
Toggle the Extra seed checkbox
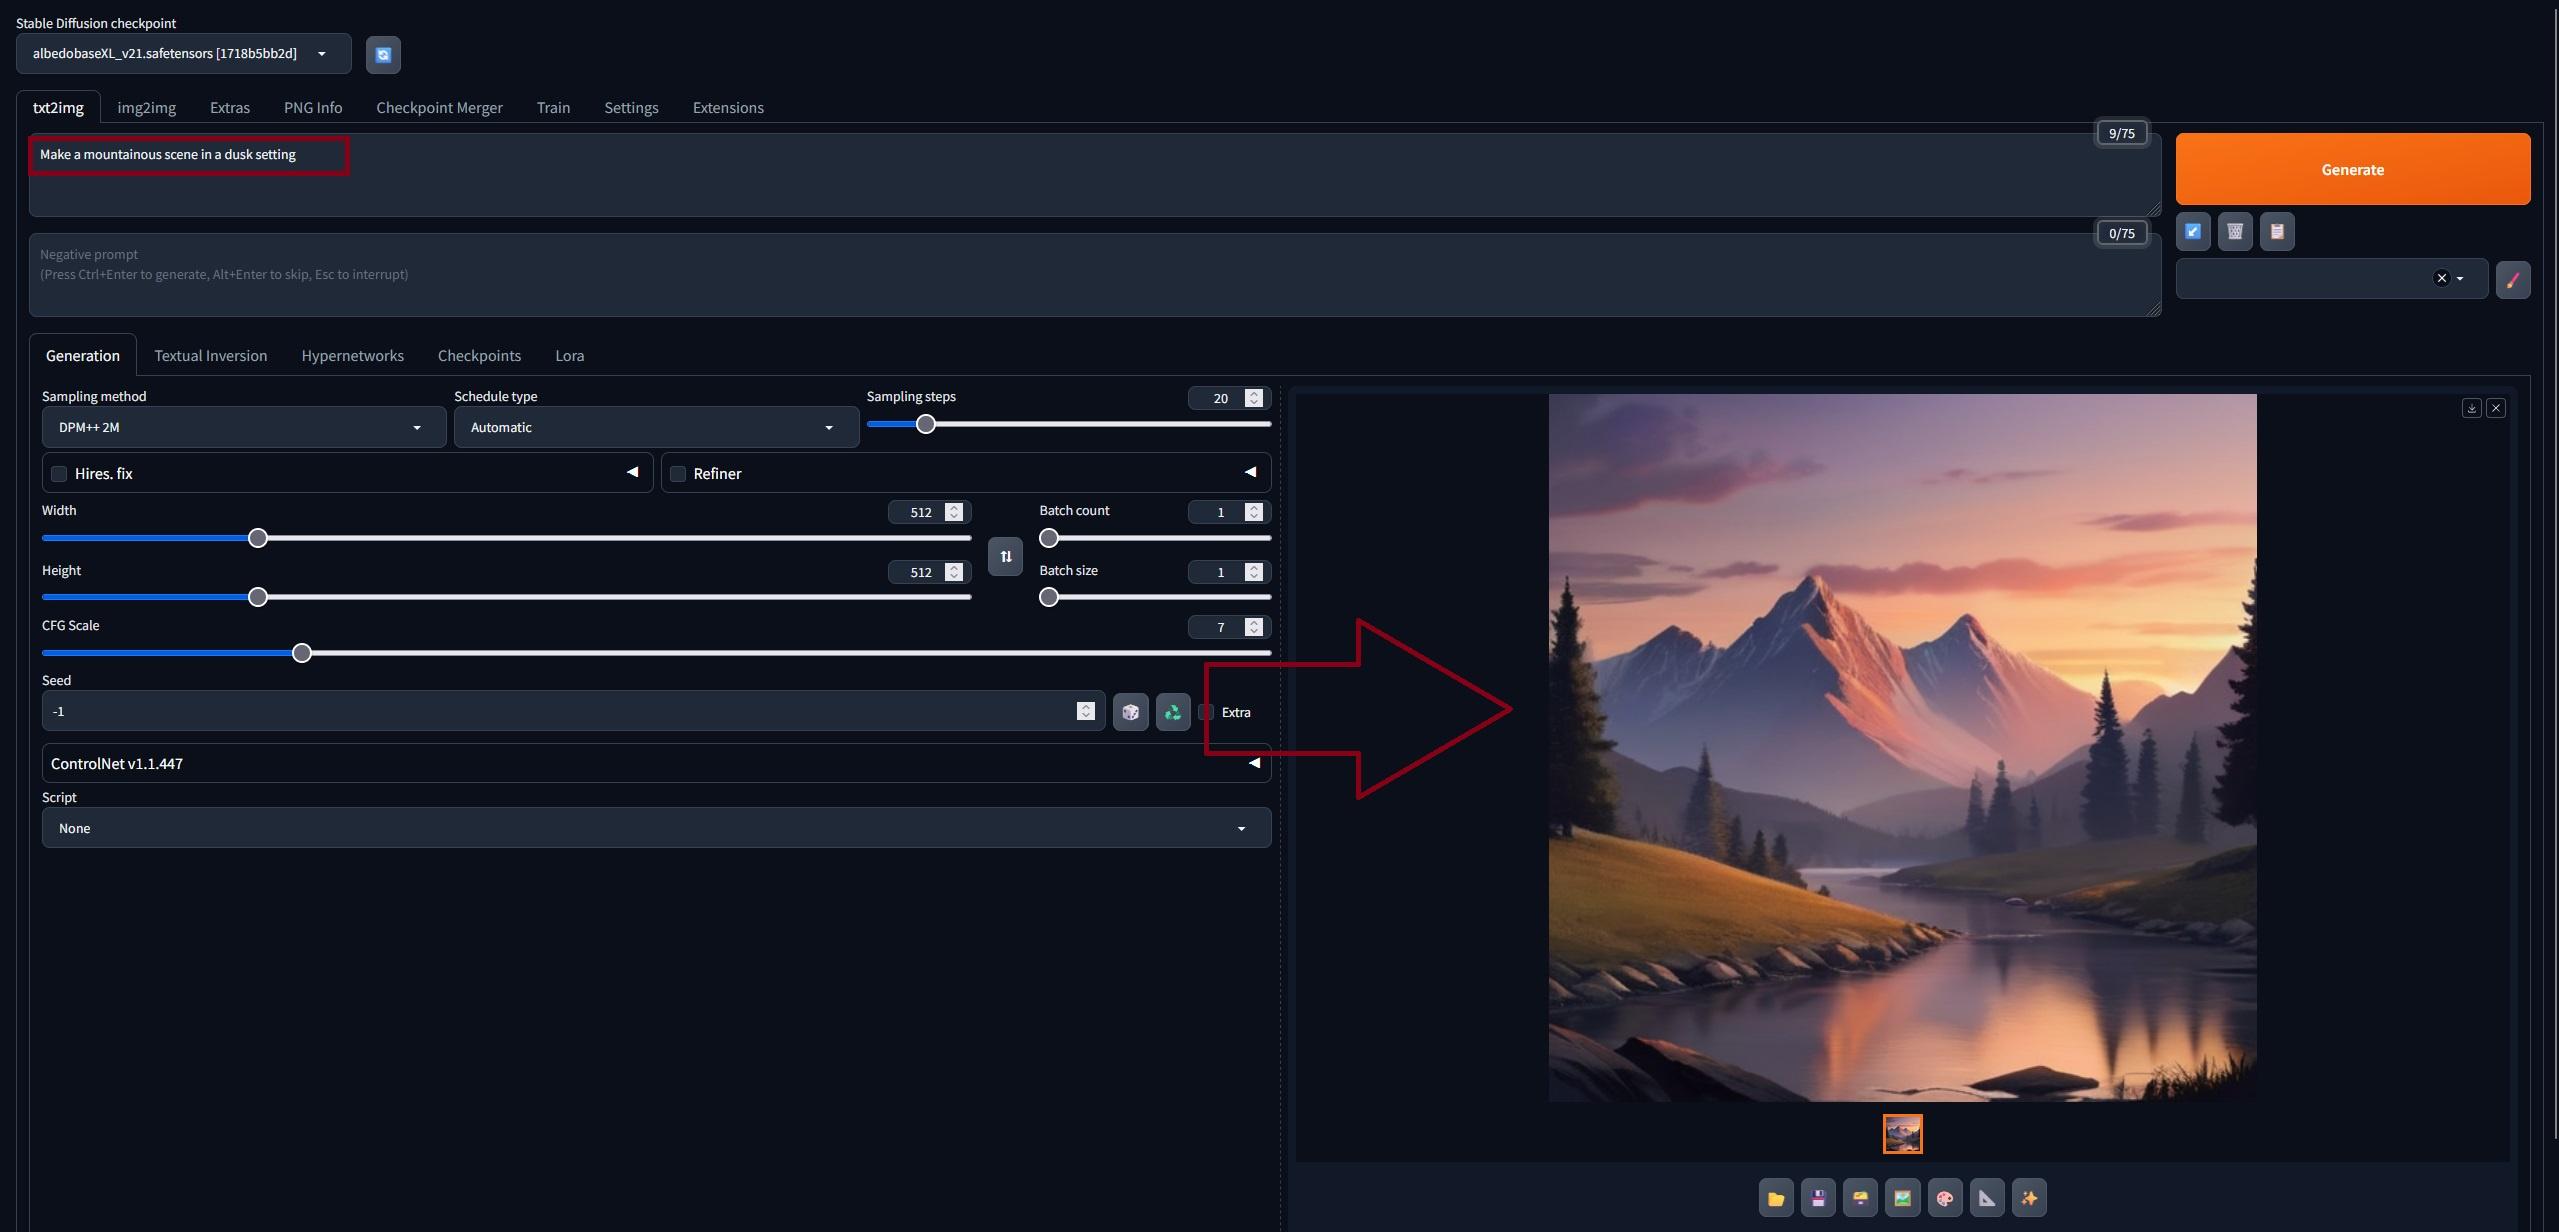(1207, 712)
